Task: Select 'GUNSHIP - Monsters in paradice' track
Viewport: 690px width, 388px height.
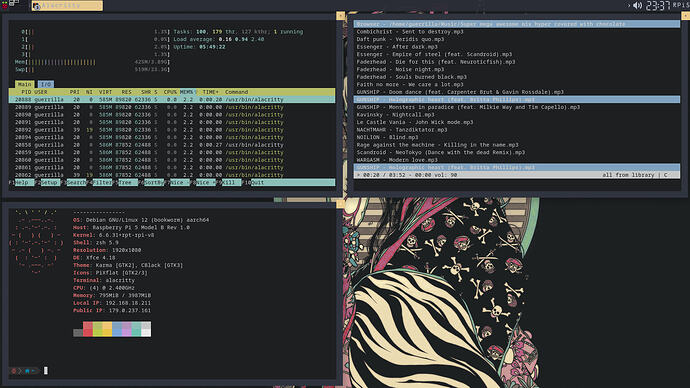Action: coord(468,107)
